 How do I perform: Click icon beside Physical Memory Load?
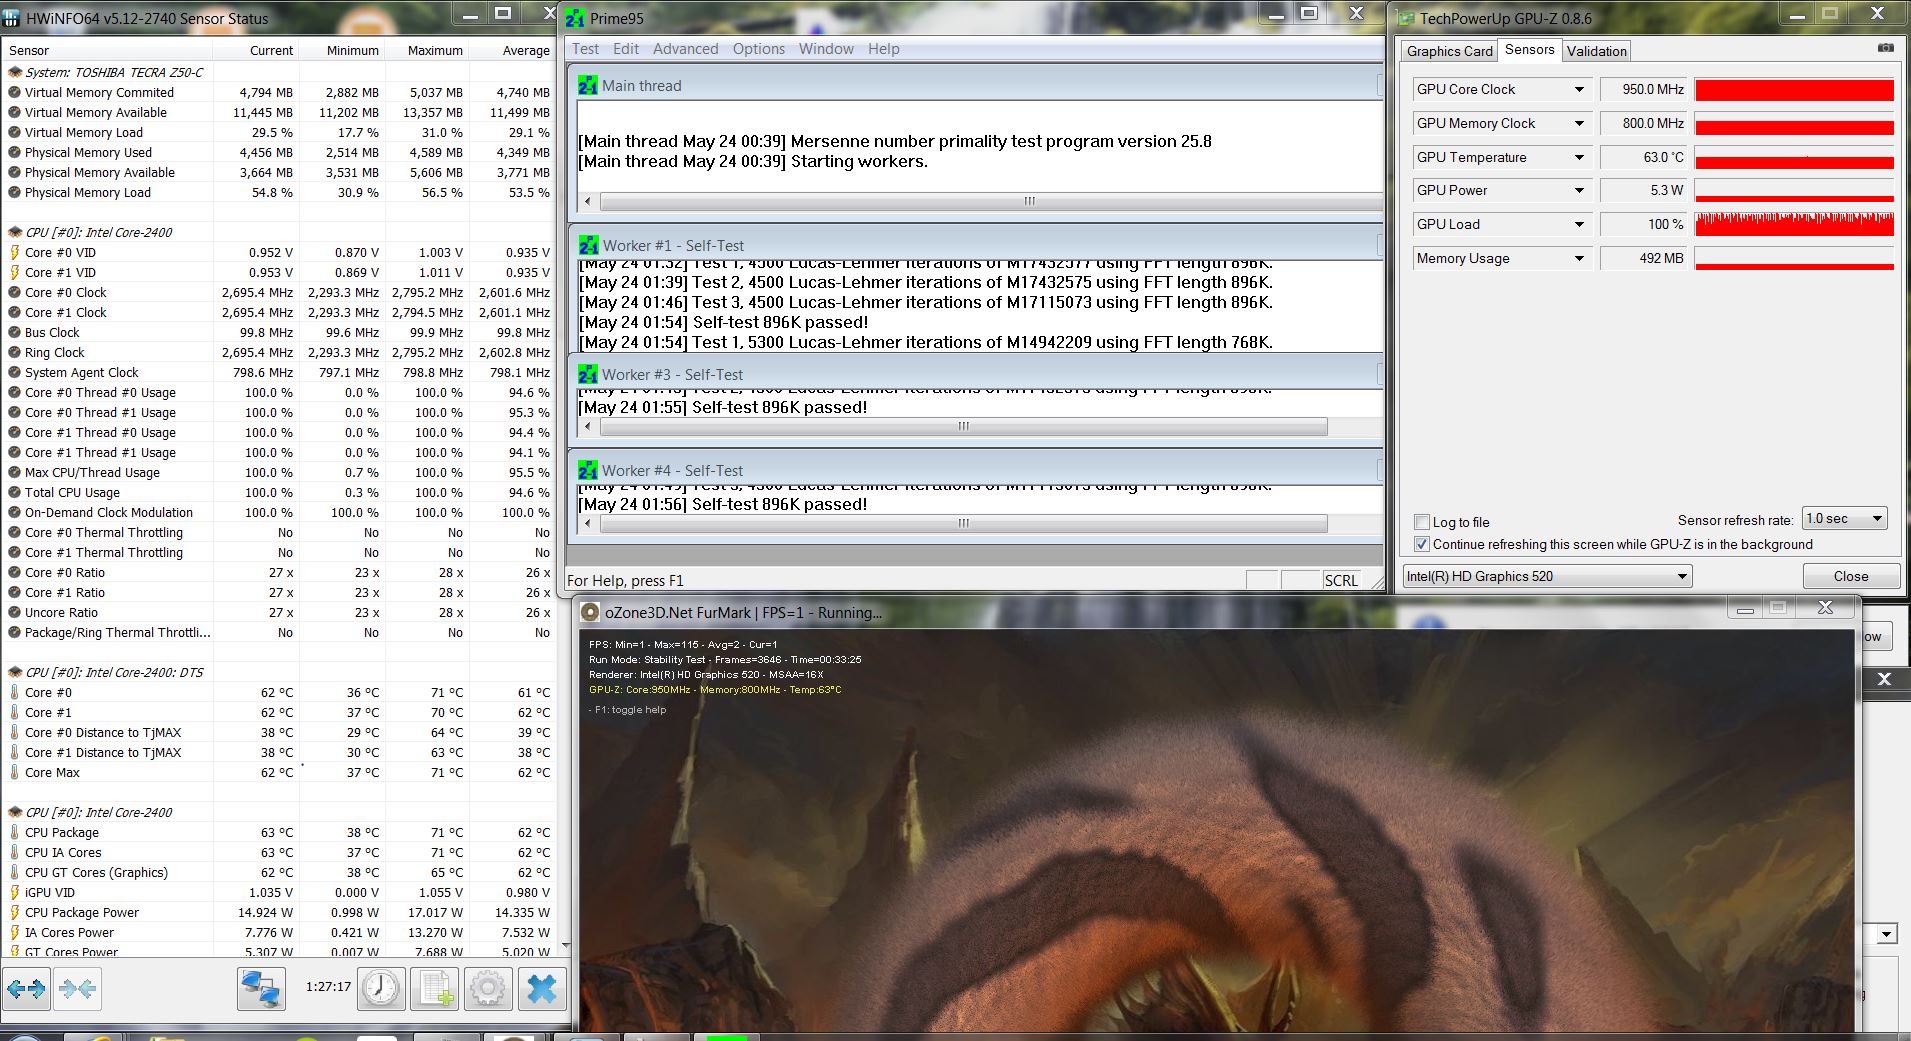(x=15, y=192)
